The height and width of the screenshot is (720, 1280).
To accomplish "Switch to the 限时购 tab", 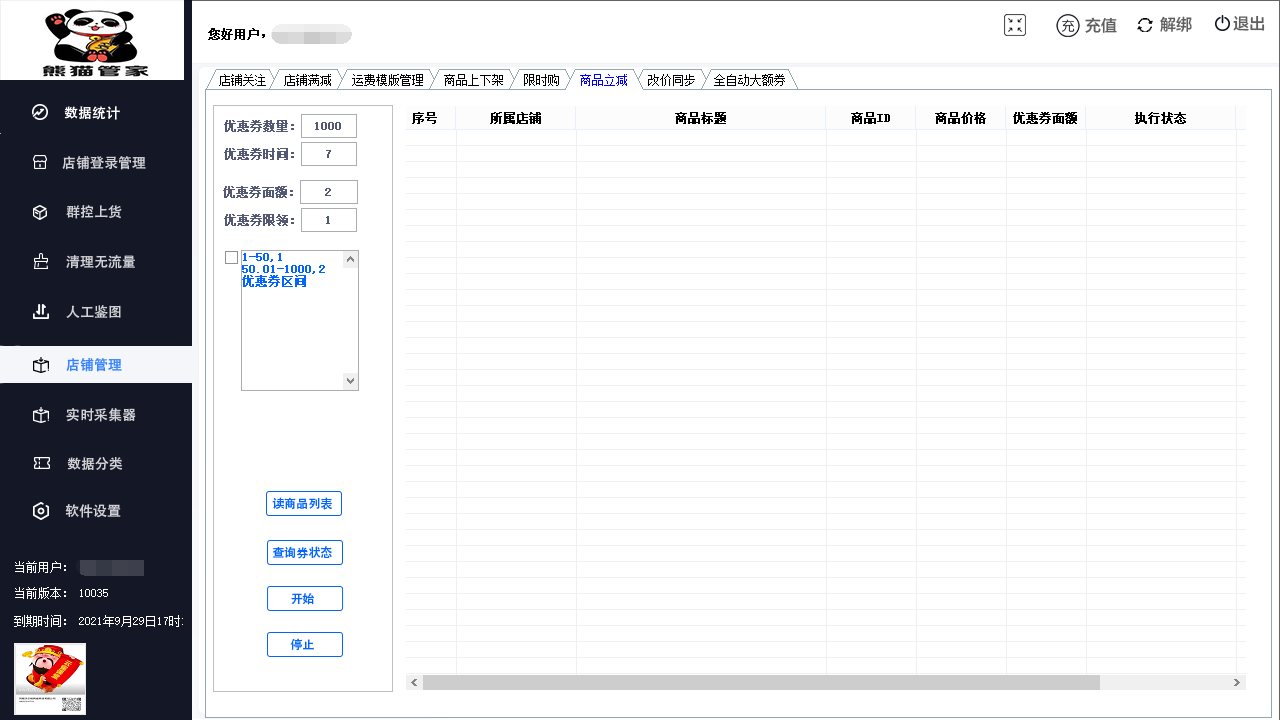I will (x=541, y=80).
